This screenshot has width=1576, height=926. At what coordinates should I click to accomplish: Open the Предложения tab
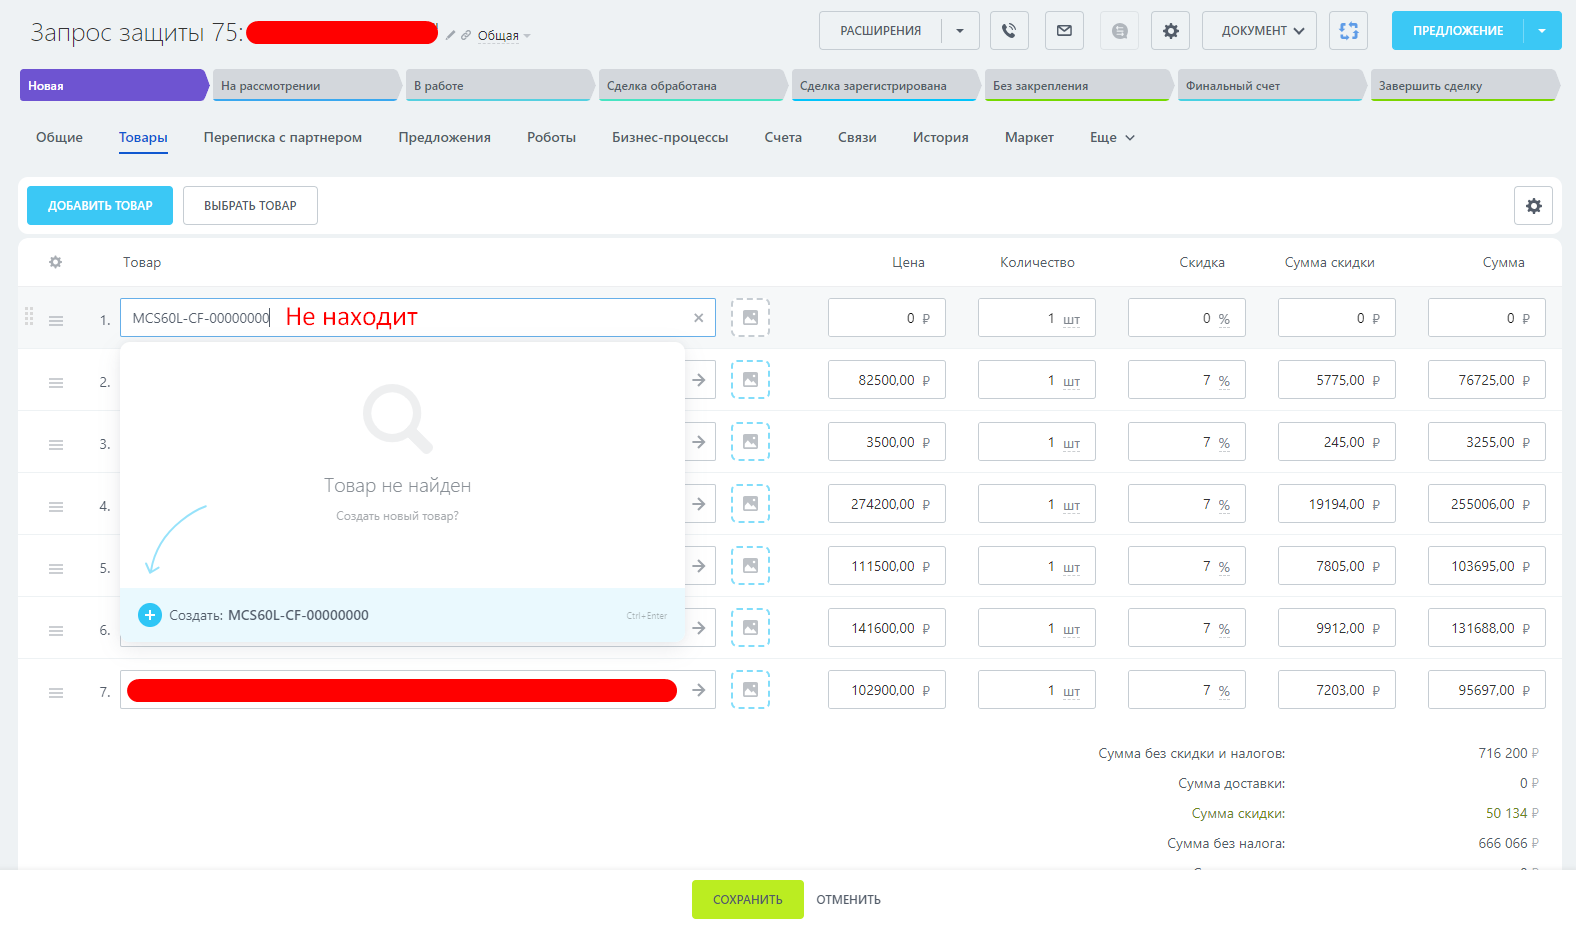pos(444,137)
